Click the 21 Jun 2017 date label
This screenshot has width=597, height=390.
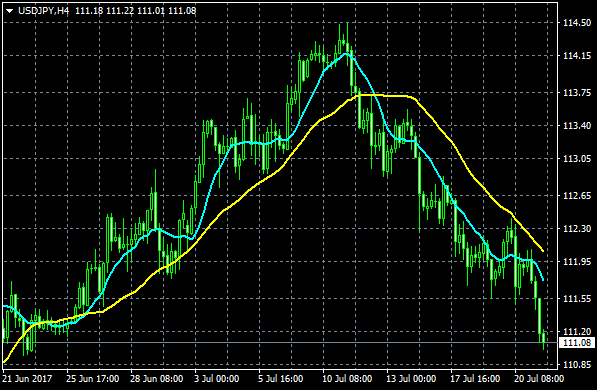27,379
